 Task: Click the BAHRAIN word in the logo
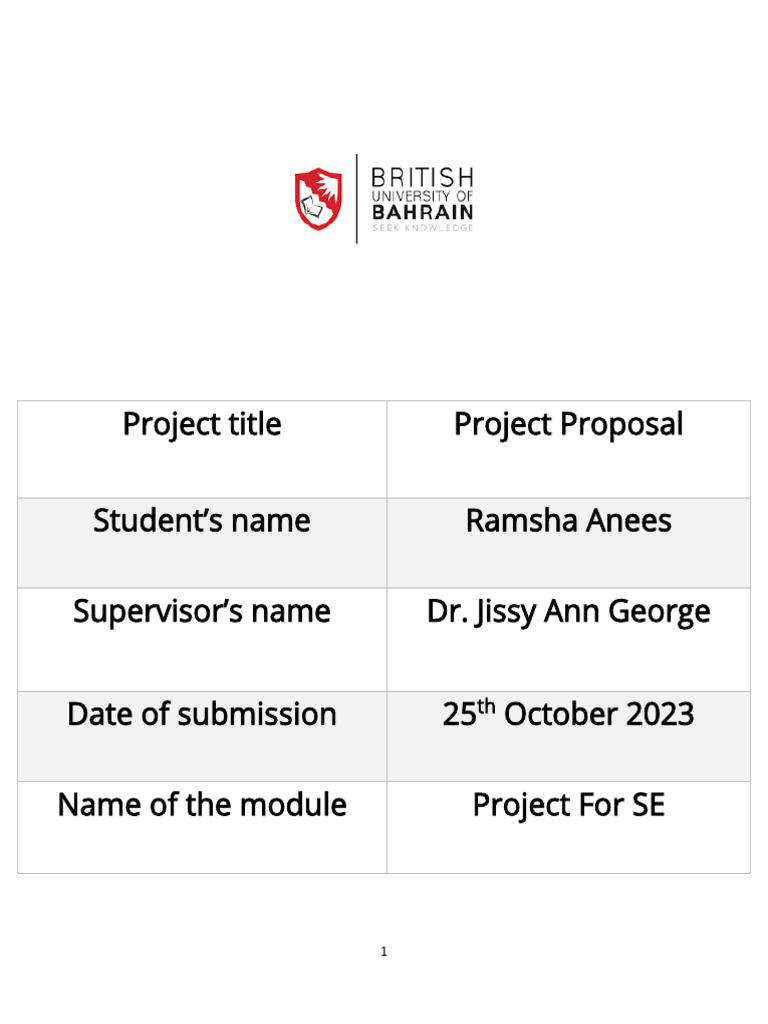422,212
